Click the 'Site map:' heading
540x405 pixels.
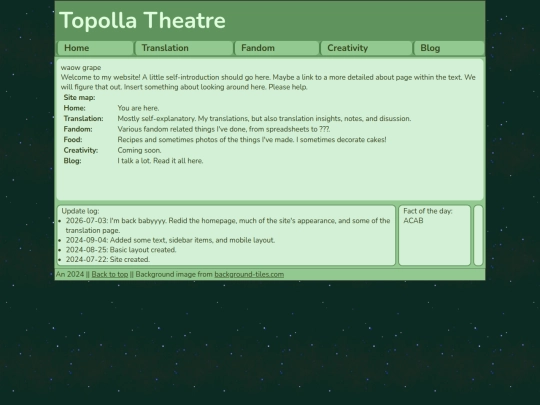(x=79, y=98)
